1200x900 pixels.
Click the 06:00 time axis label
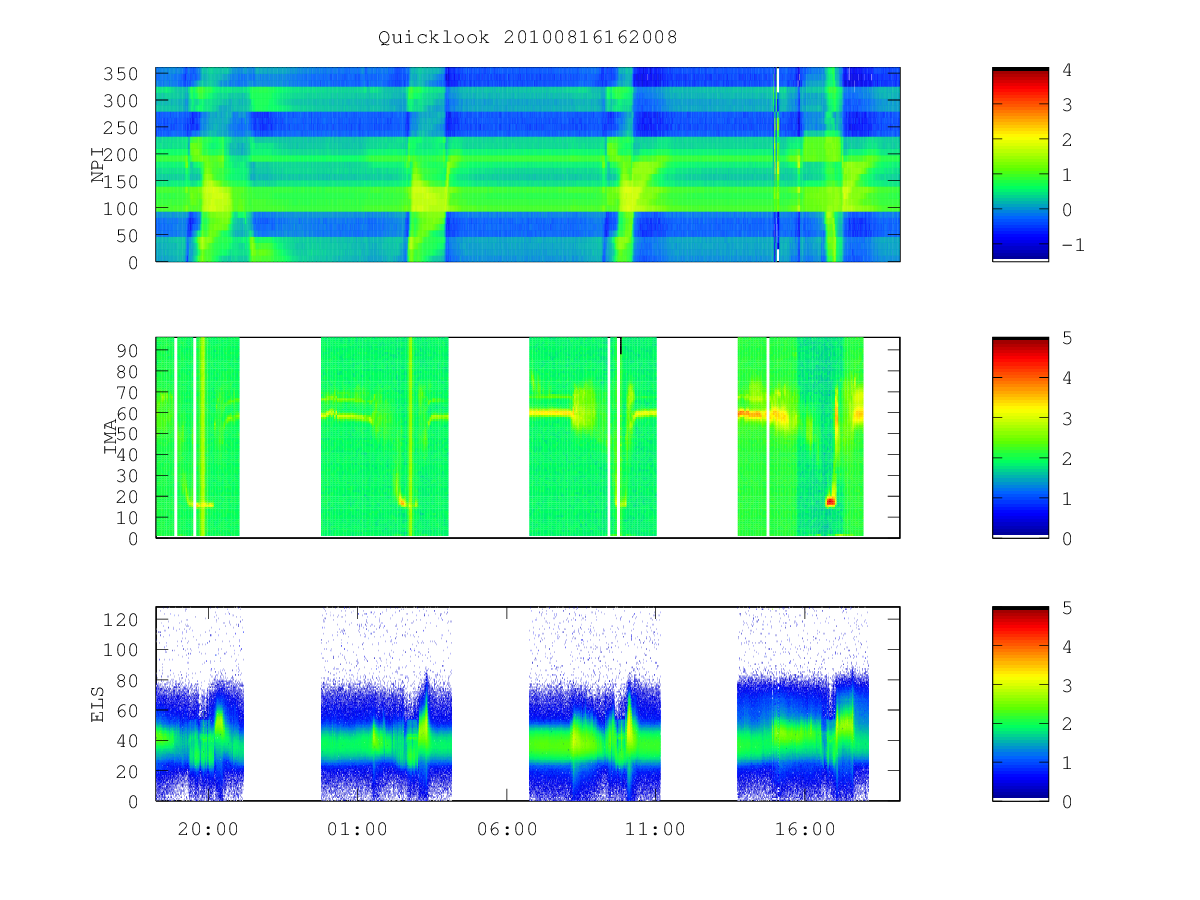[507, 829]
